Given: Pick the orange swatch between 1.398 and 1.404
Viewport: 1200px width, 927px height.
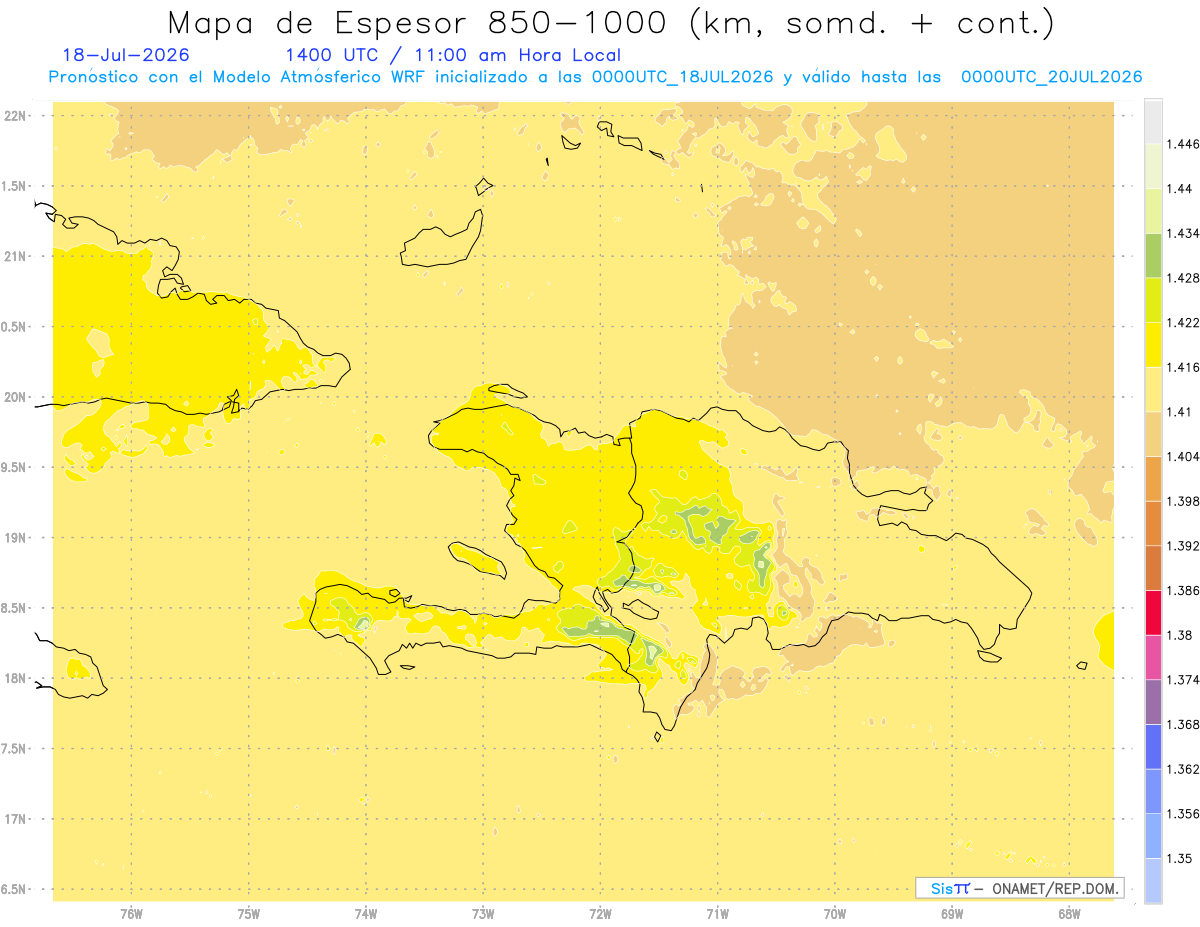Looking at the screenshot, I should [x=1153, y=478].
